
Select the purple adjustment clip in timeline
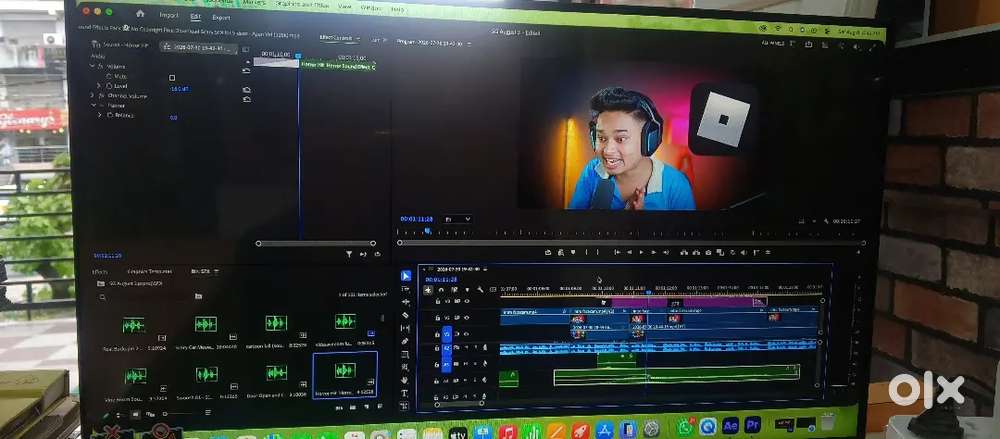pos(682,303)
